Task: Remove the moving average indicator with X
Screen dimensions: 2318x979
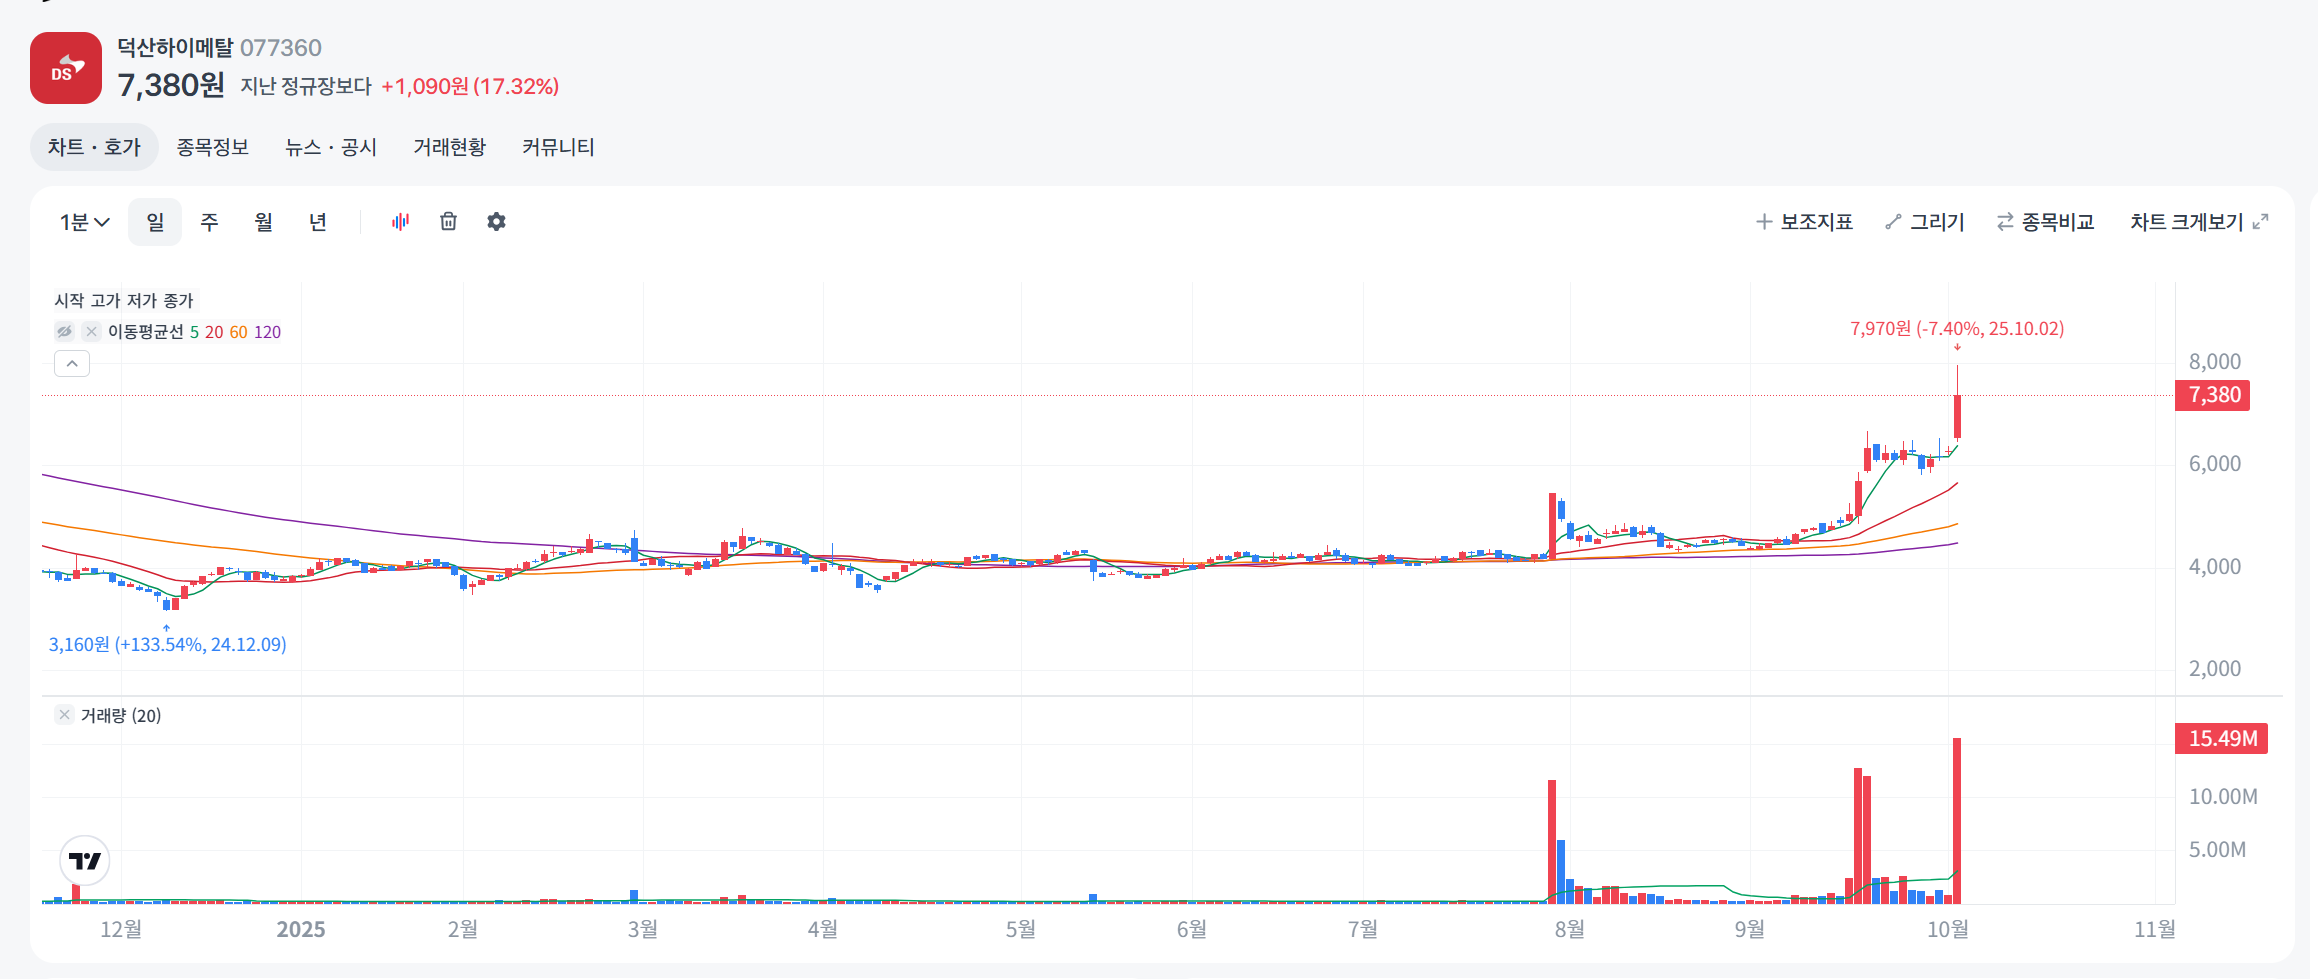Action: click(x=91, y=331)
